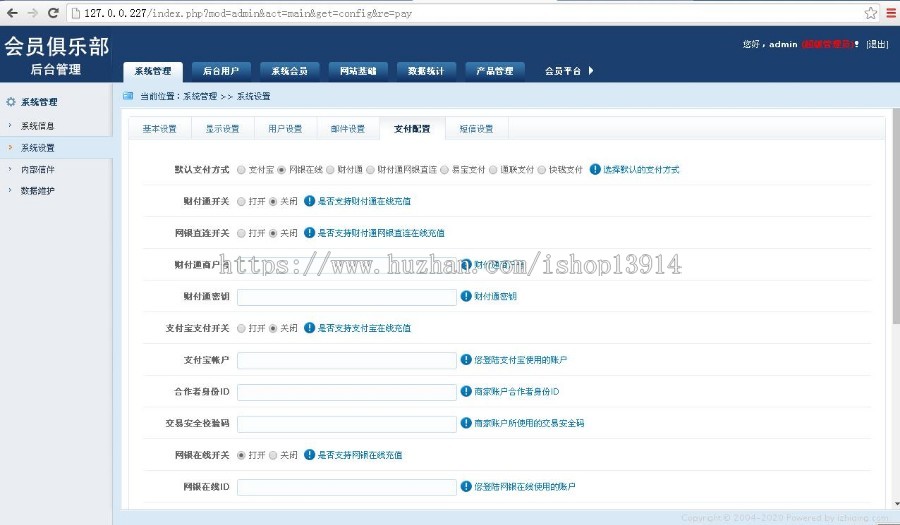Screen dimensions: 900x525
Task: Reload the page with the refresh icon
Action: tap(53, 13)
